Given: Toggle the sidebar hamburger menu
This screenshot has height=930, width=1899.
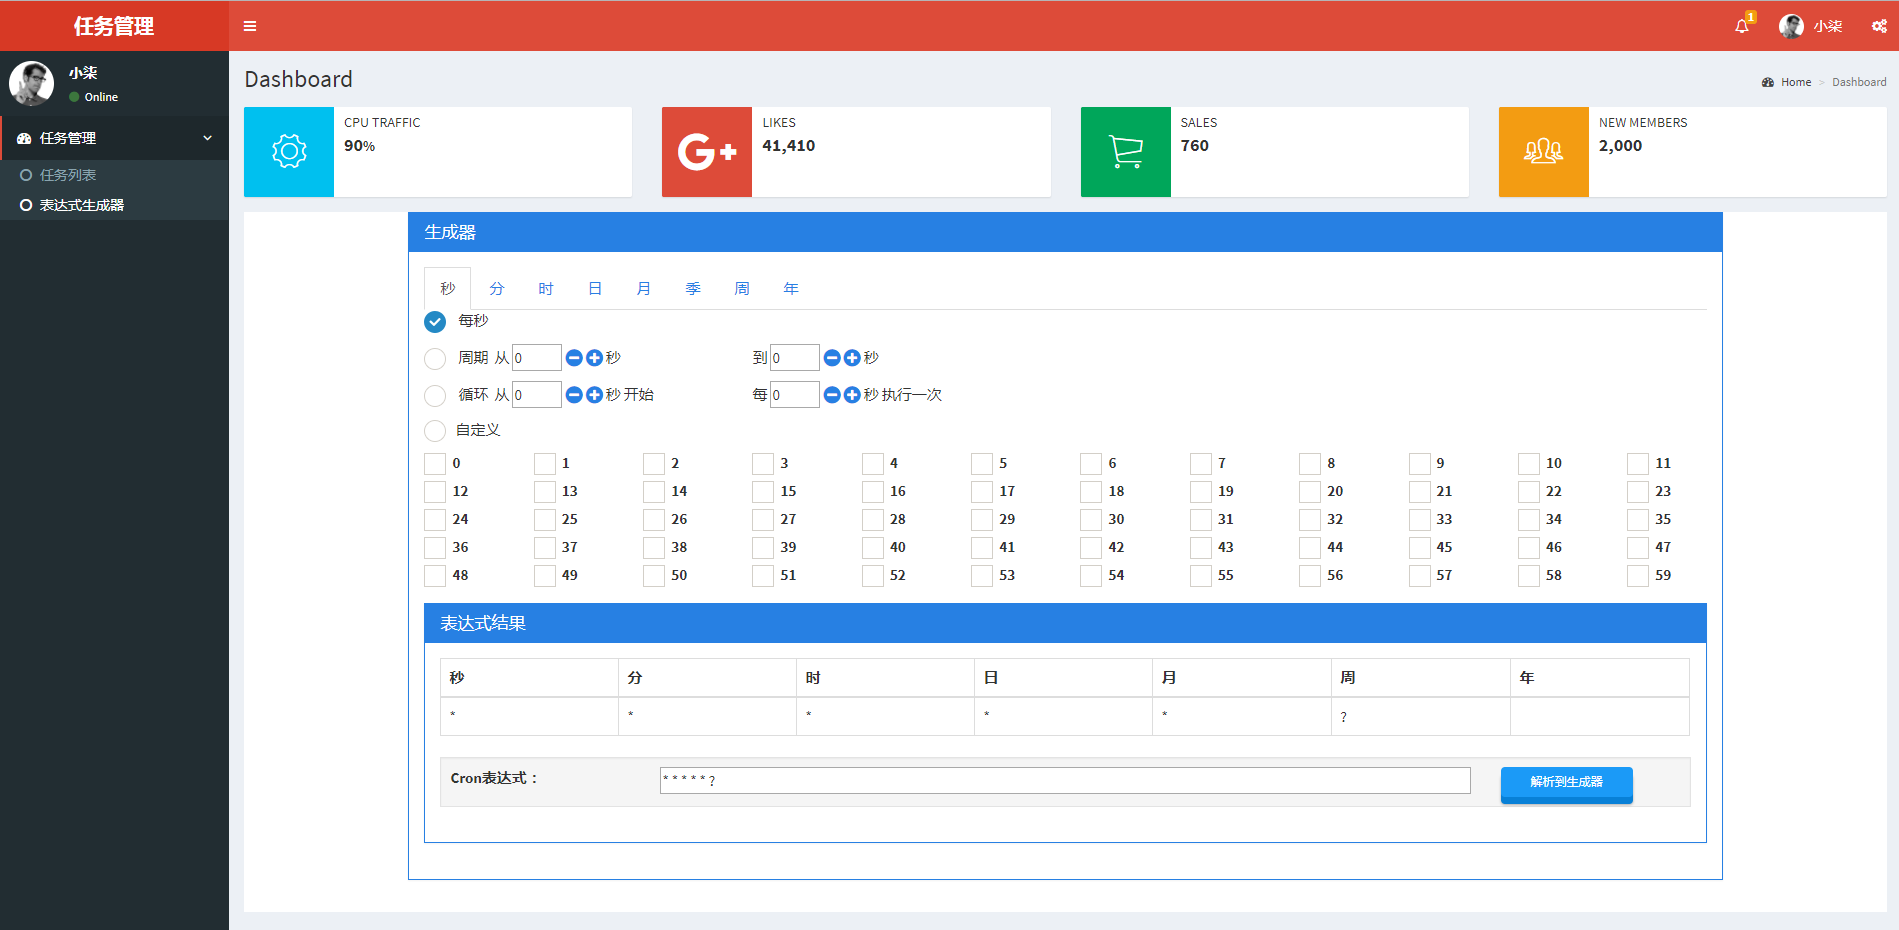Looking at the screenshot, I should coord(250,26).
